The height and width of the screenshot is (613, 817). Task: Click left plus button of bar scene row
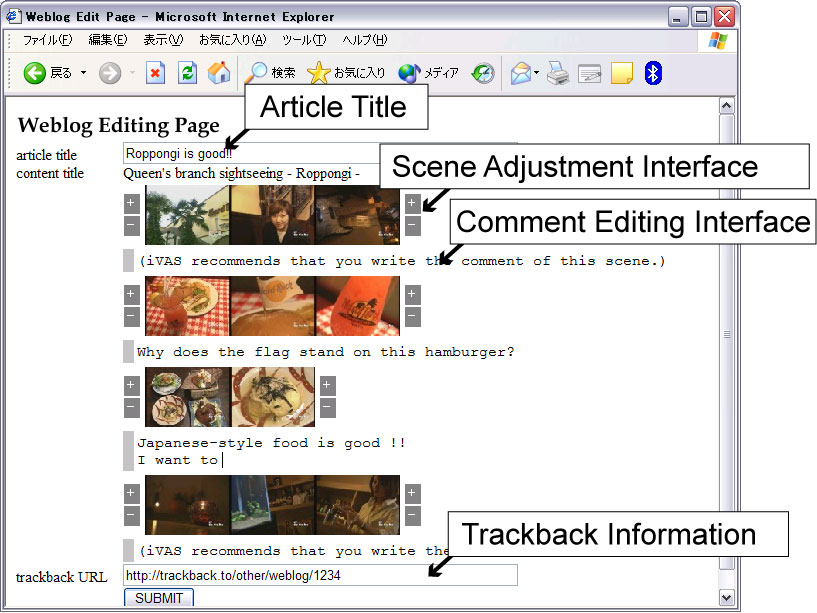pos(131,493)
